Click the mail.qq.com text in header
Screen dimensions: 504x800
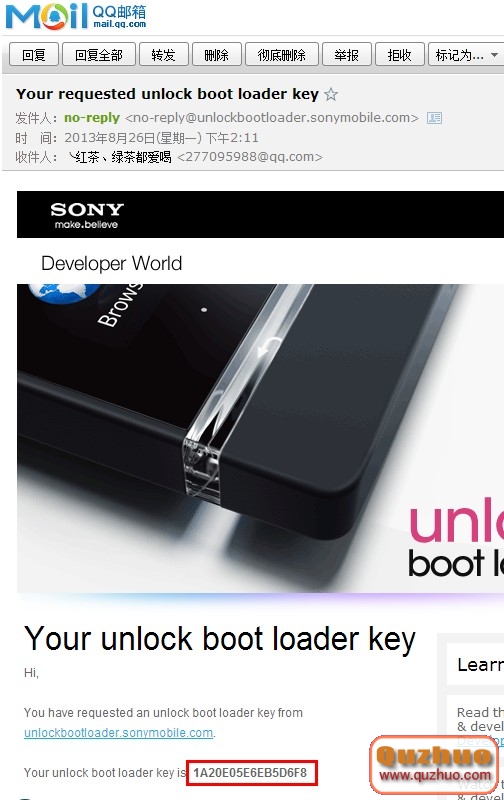tap(119, 23)
